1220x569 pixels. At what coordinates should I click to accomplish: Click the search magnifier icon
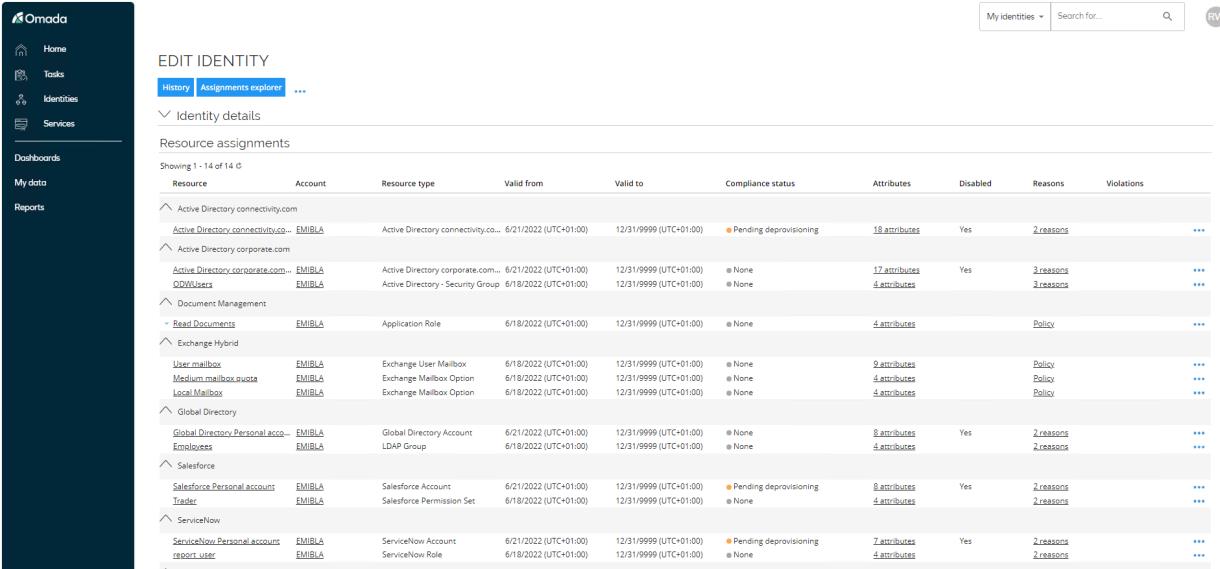point(1166,17)
